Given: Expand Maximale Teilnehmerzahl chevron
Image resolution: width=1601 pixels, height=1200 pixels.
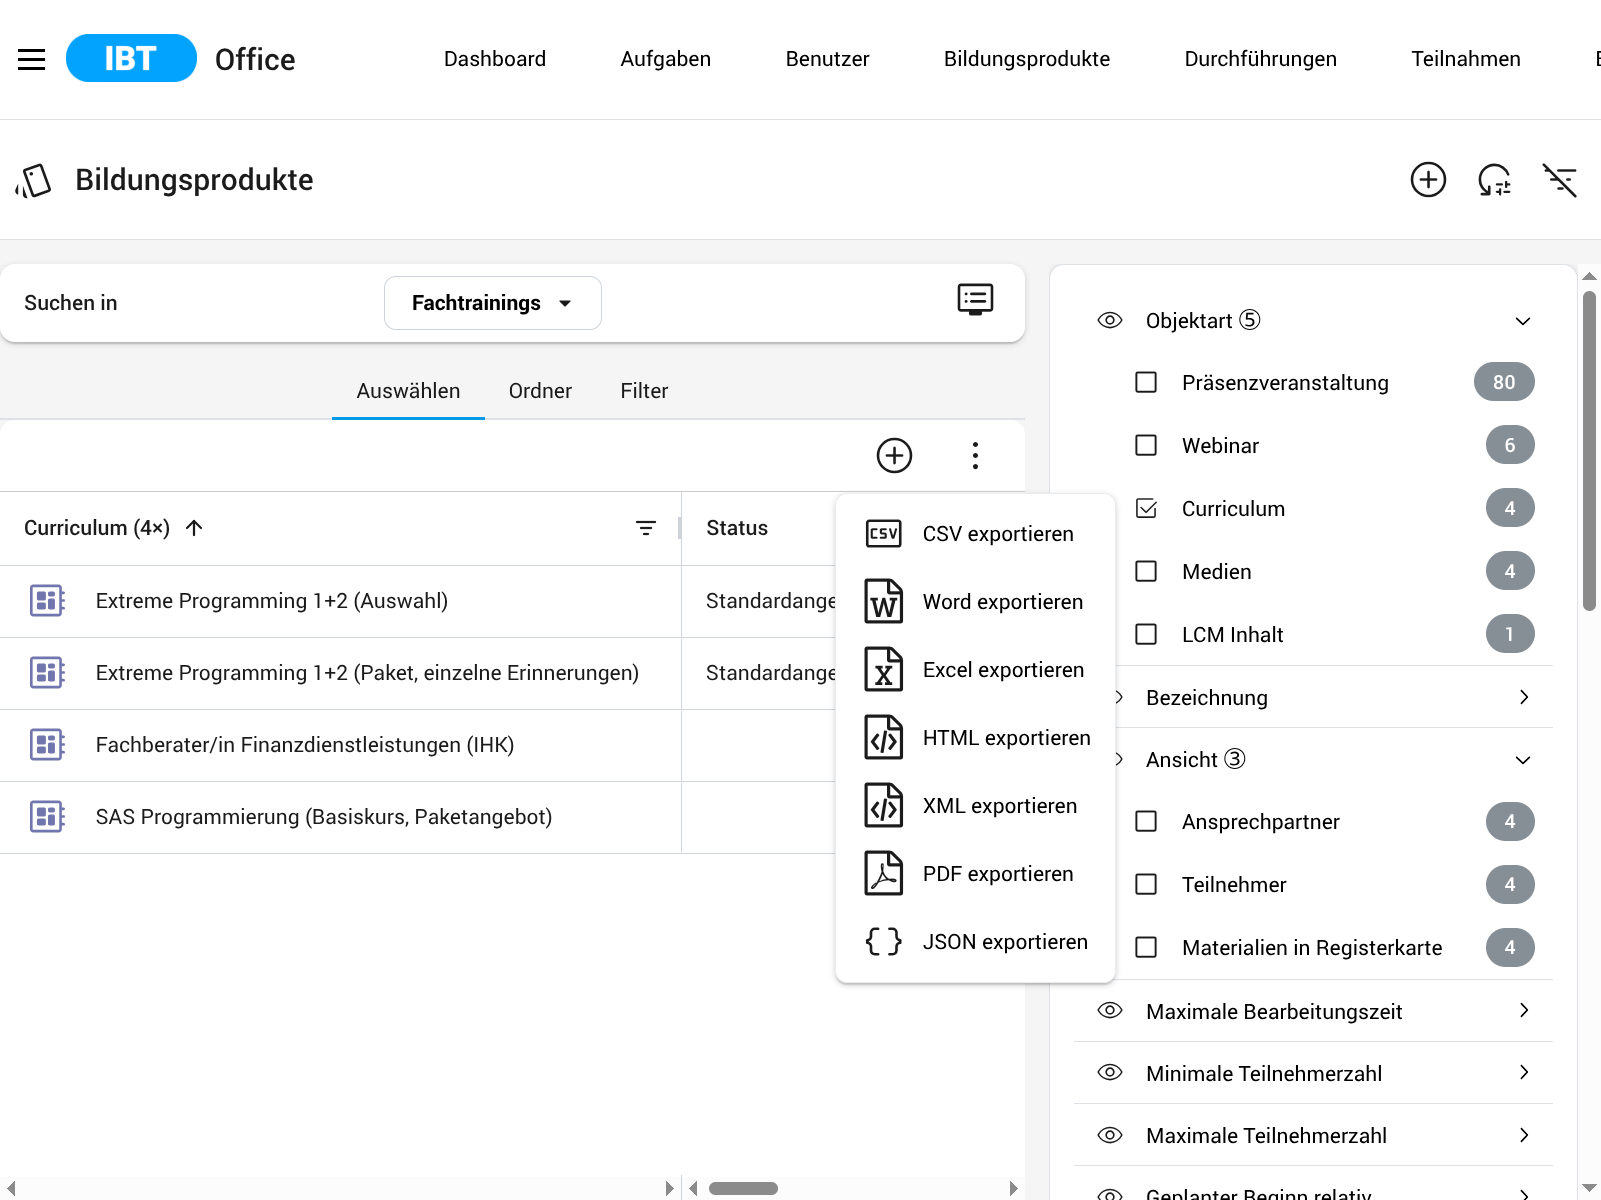Looking at the screenshot, I should coord(1523,1135).
